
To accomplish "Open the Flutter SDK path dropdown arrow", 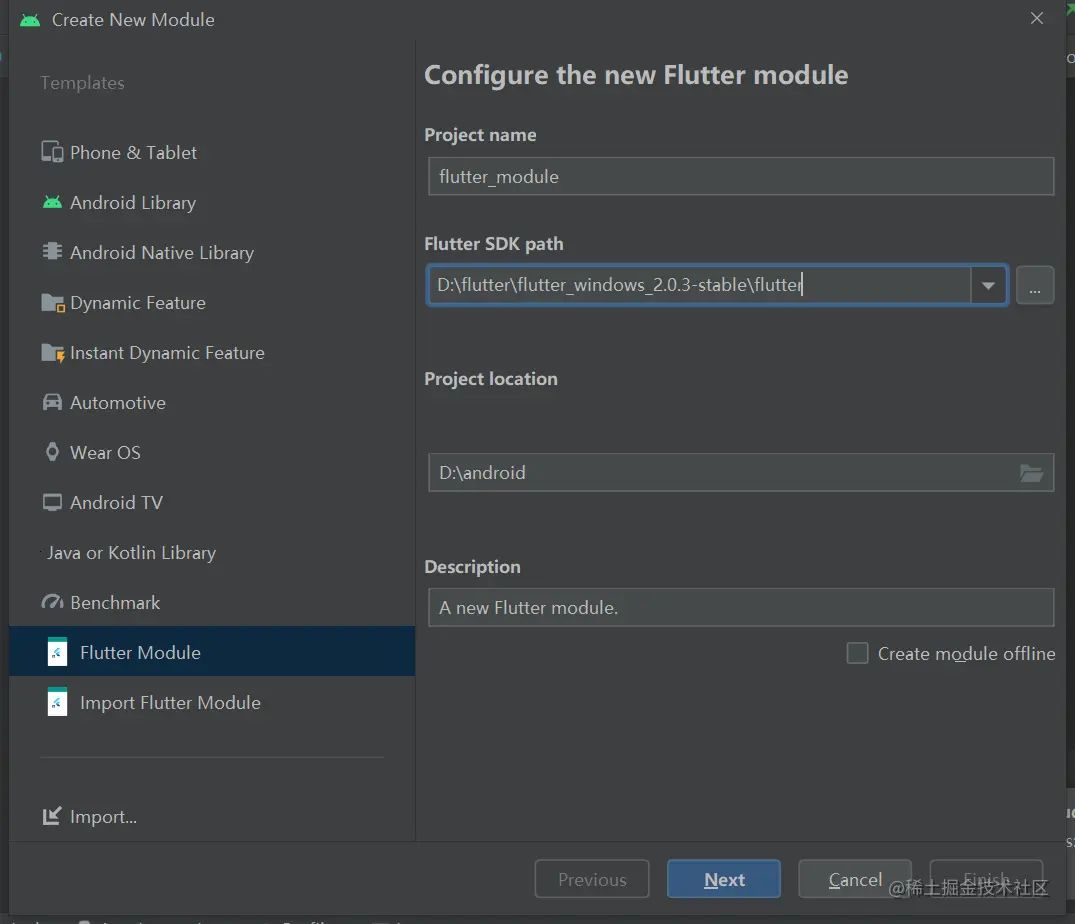I will [988, 285].
